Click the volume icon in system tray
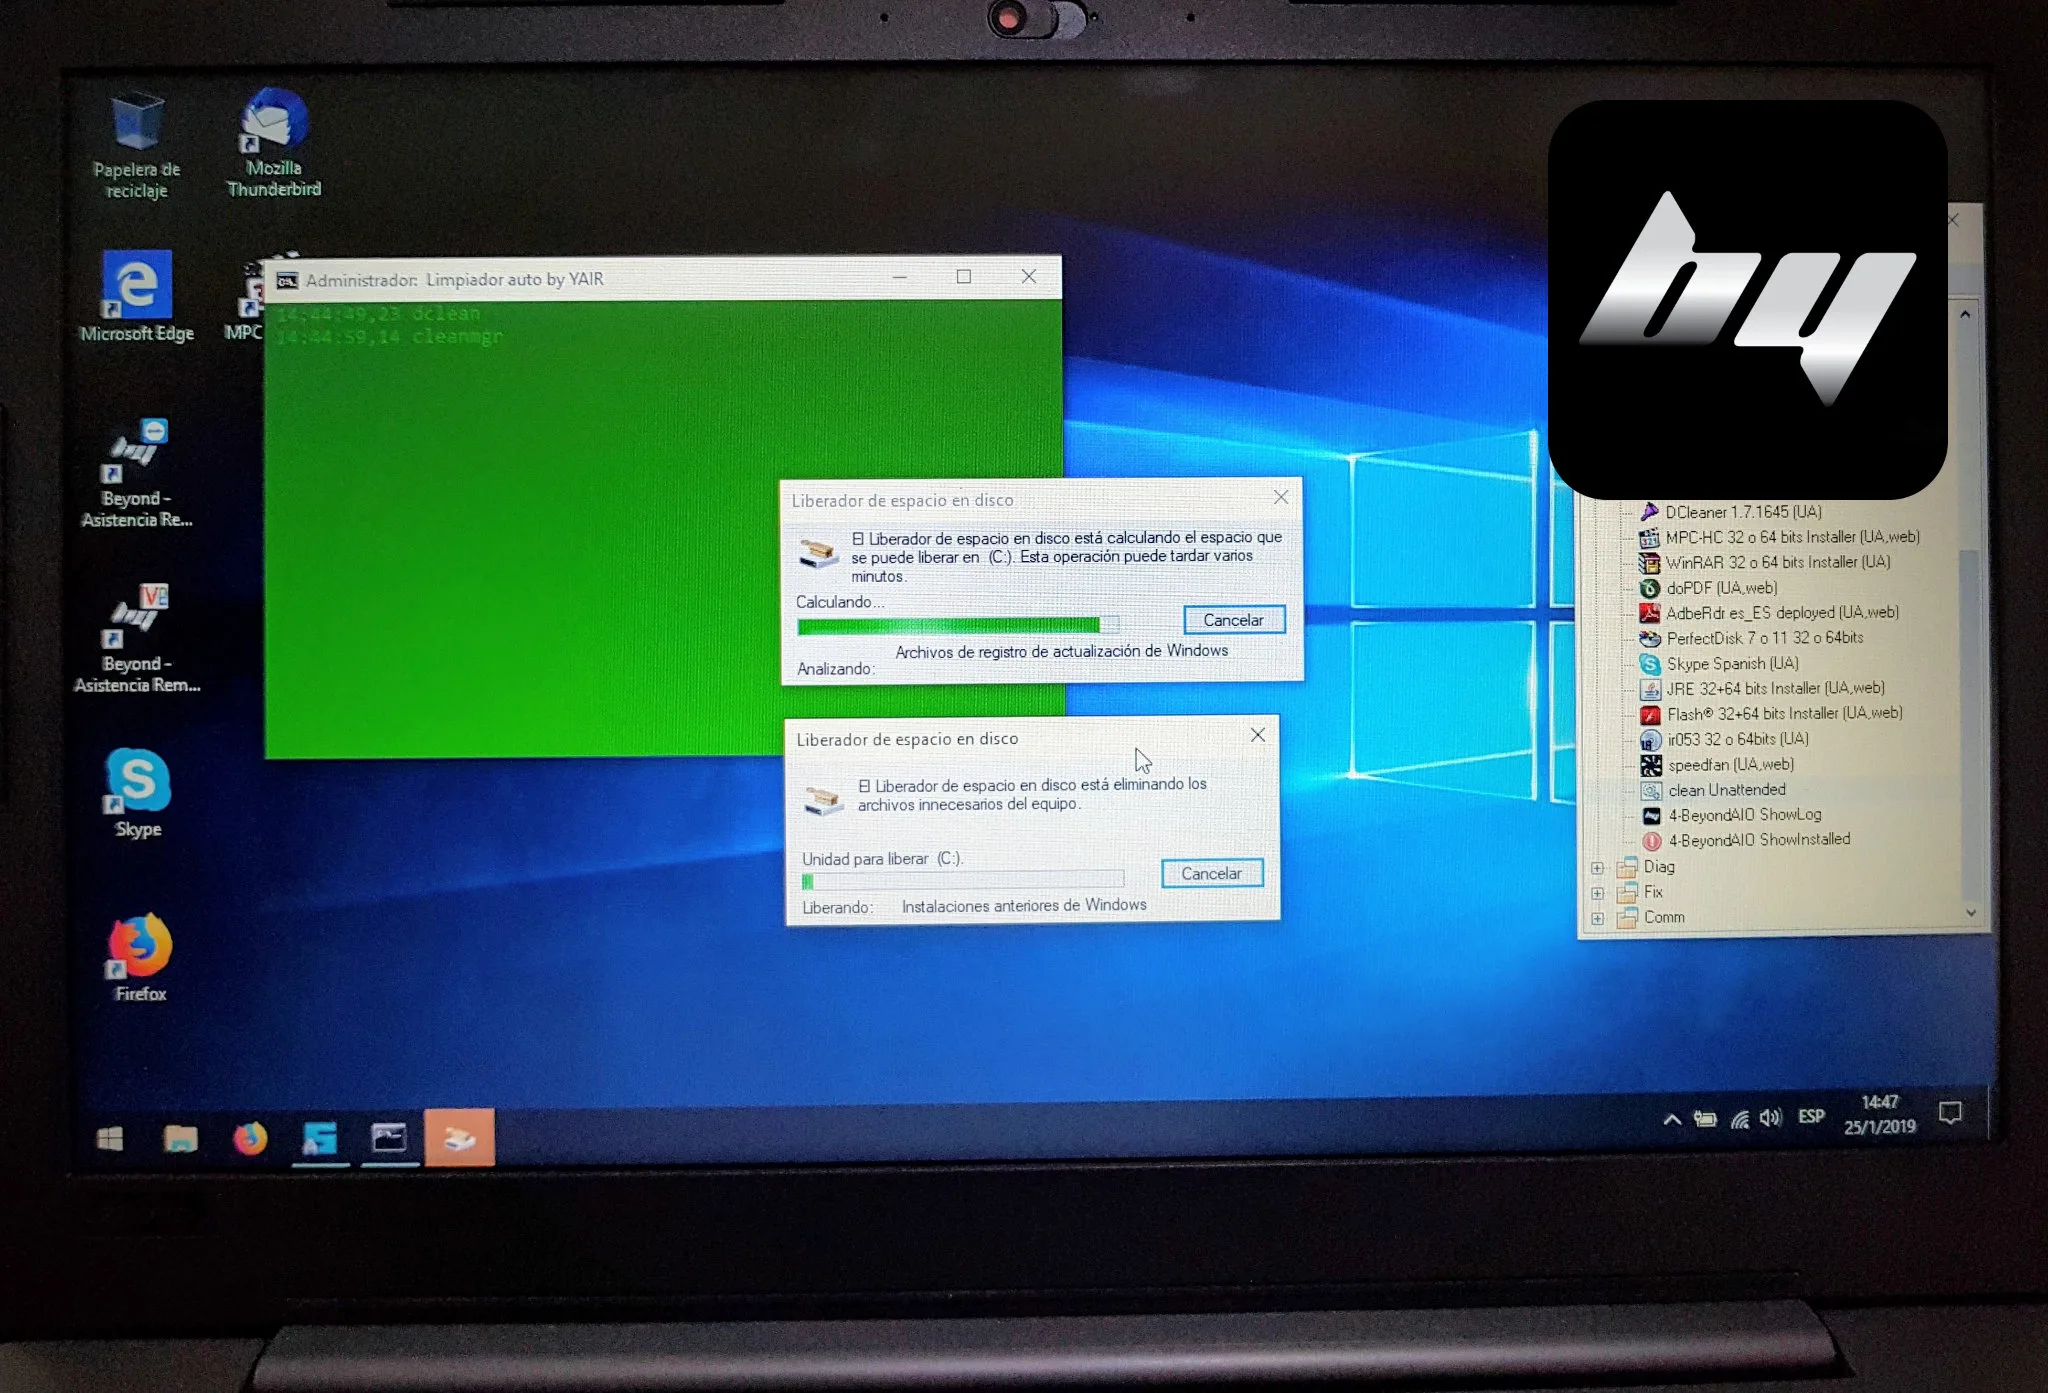The width and height of the screenshot is (2048, 1393). click(1770, 1118)
